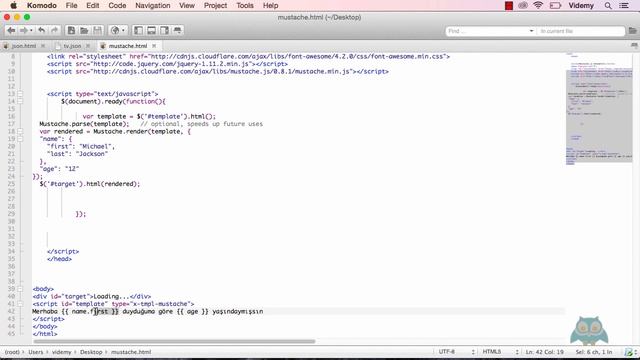
Task: Create a new file with toolbar icon
Action: click(71, 31)
